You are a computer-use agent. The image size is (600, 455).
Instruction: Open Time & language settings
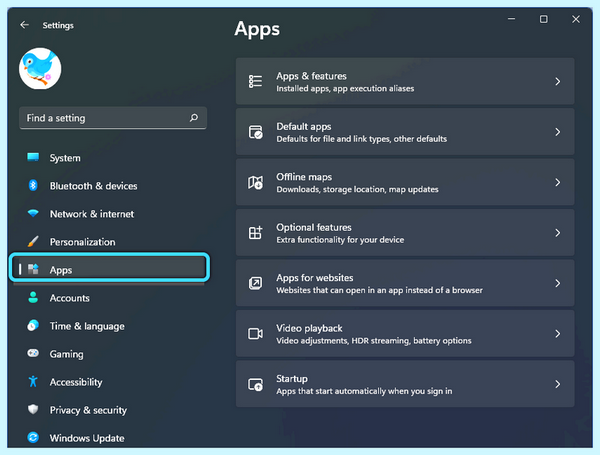tap(87, 326)
